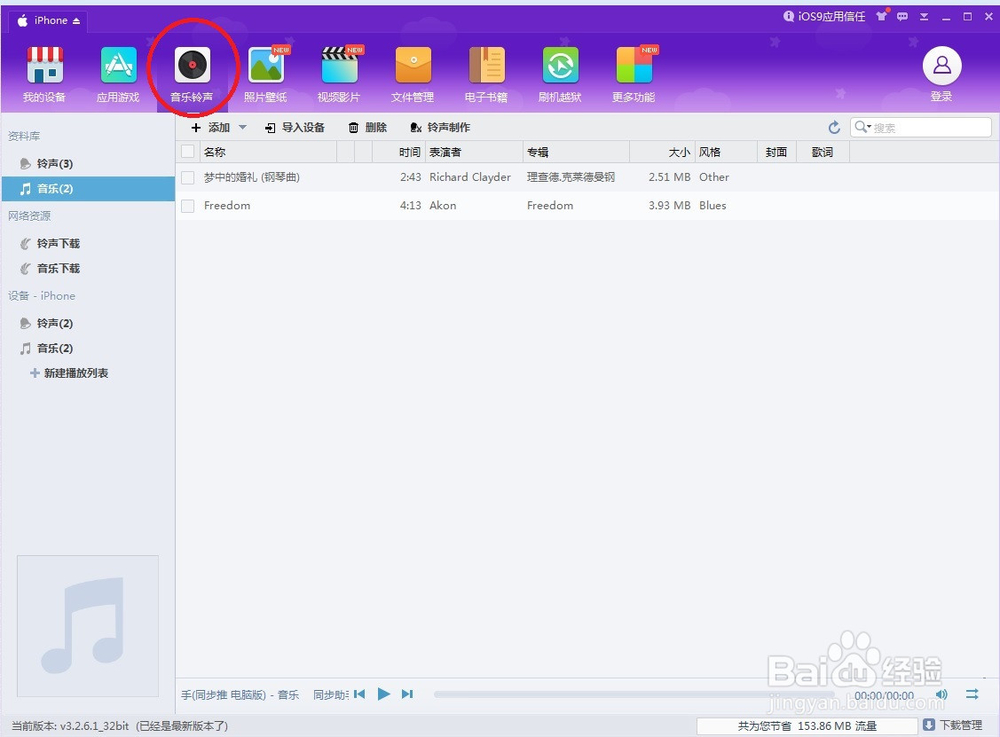Viewport: 1000px width, 737px height.
Task: Click the refresh icon beside search box
Action: [x=834, y=128]
